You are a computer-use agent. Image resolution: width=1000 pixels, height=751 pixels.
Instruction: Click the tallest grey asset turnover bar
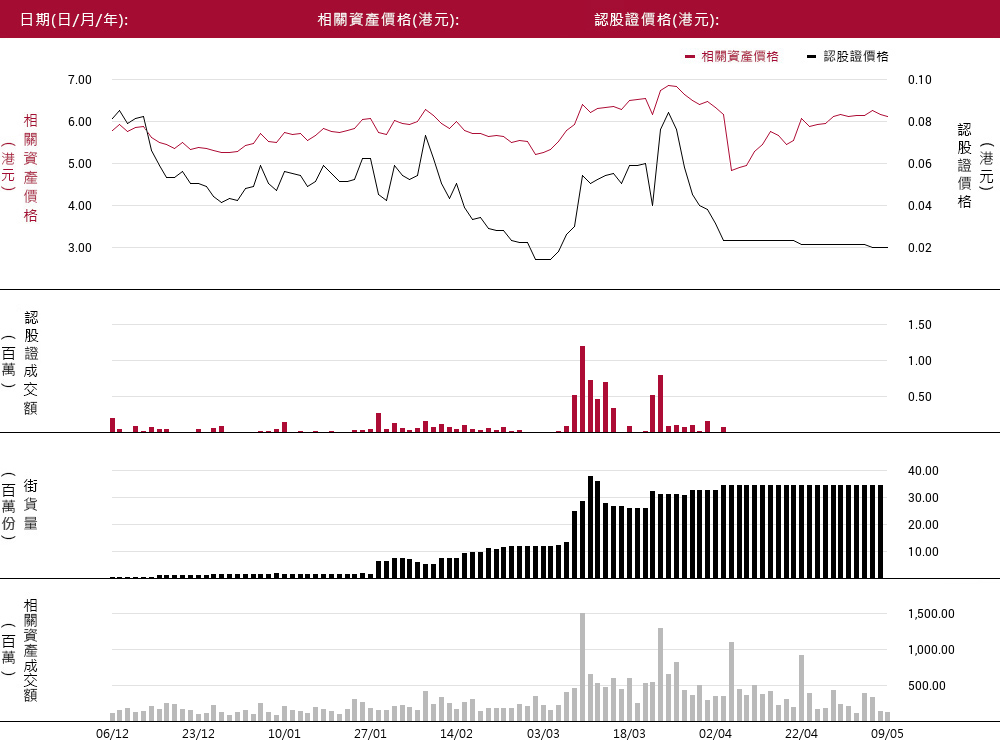[582, 667]
